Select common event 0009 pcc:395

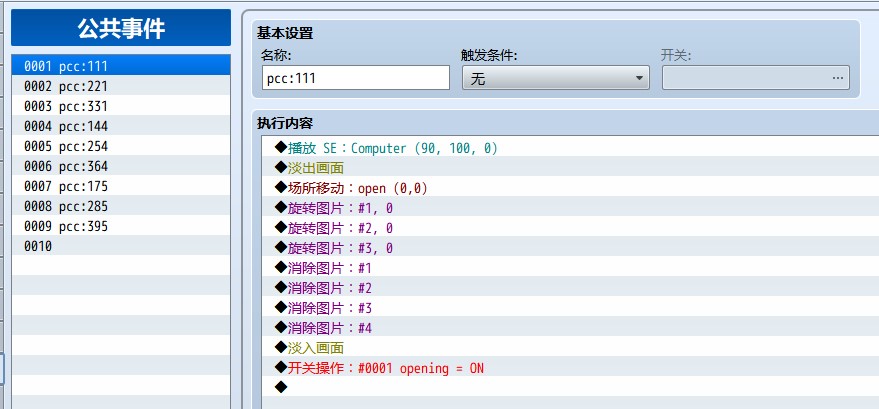(x=121, y=226)
